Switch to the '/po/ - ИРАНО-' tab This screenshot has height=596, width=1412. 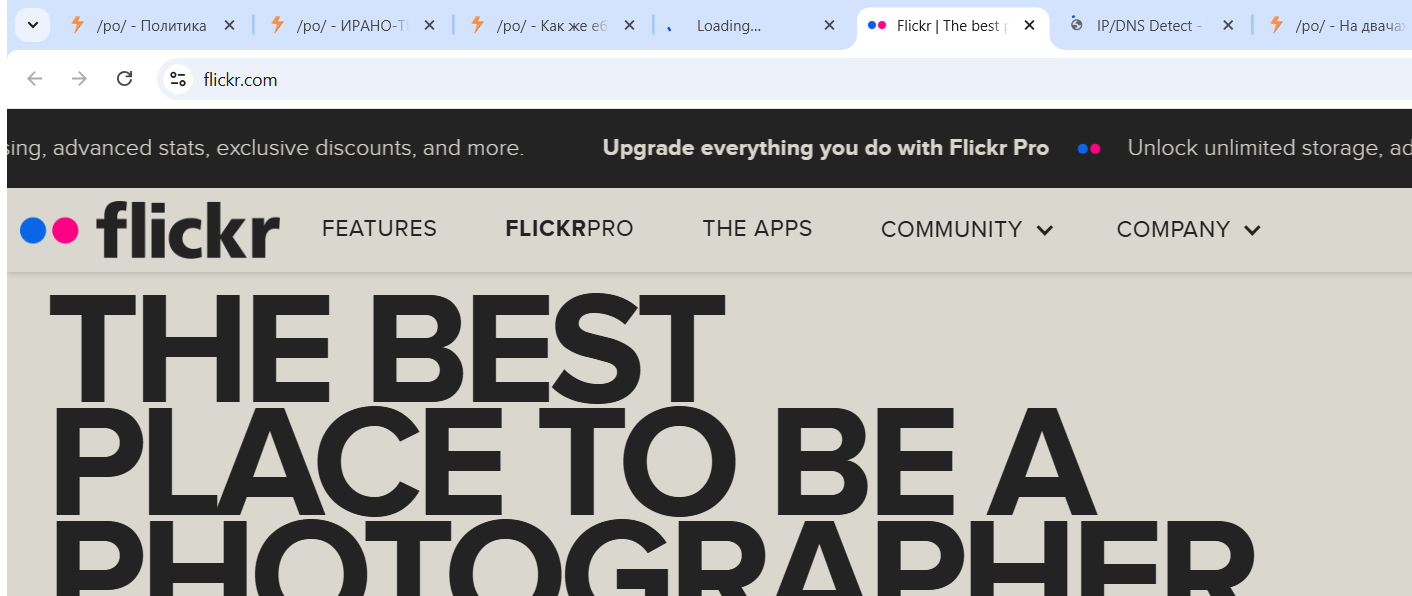tap(352, 25)
